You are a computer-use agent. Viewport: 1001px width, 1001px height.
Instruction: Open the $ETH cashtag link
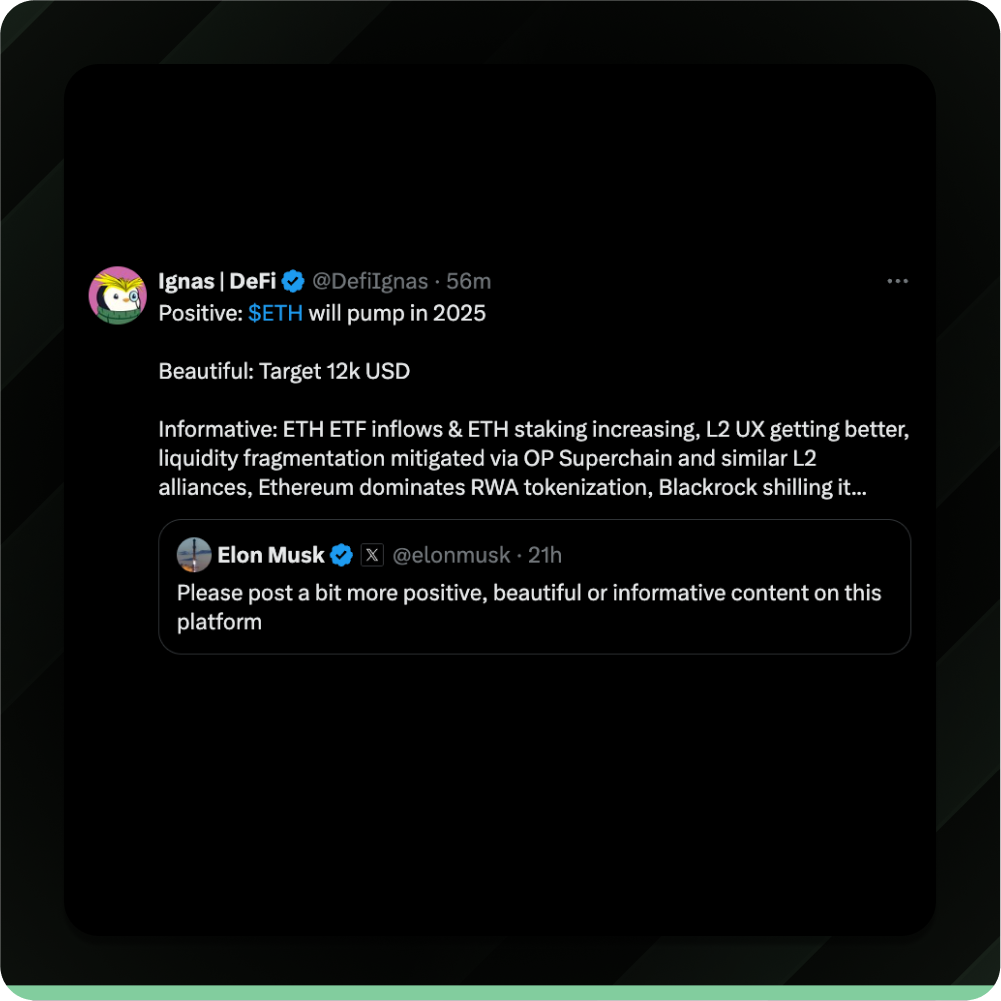(275, 313)
